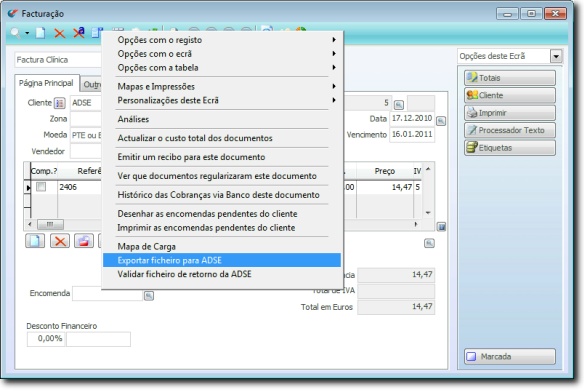Click the Data field showing 17.12.2010
The width and height of the screenshot is (584, 391).
[412, 118]
